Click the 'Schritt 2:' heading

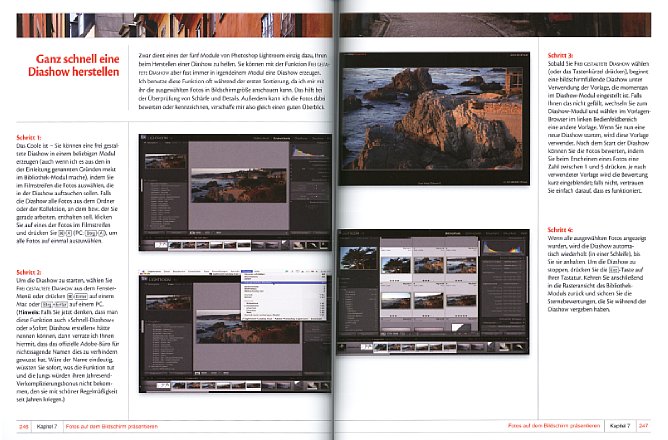29,272
